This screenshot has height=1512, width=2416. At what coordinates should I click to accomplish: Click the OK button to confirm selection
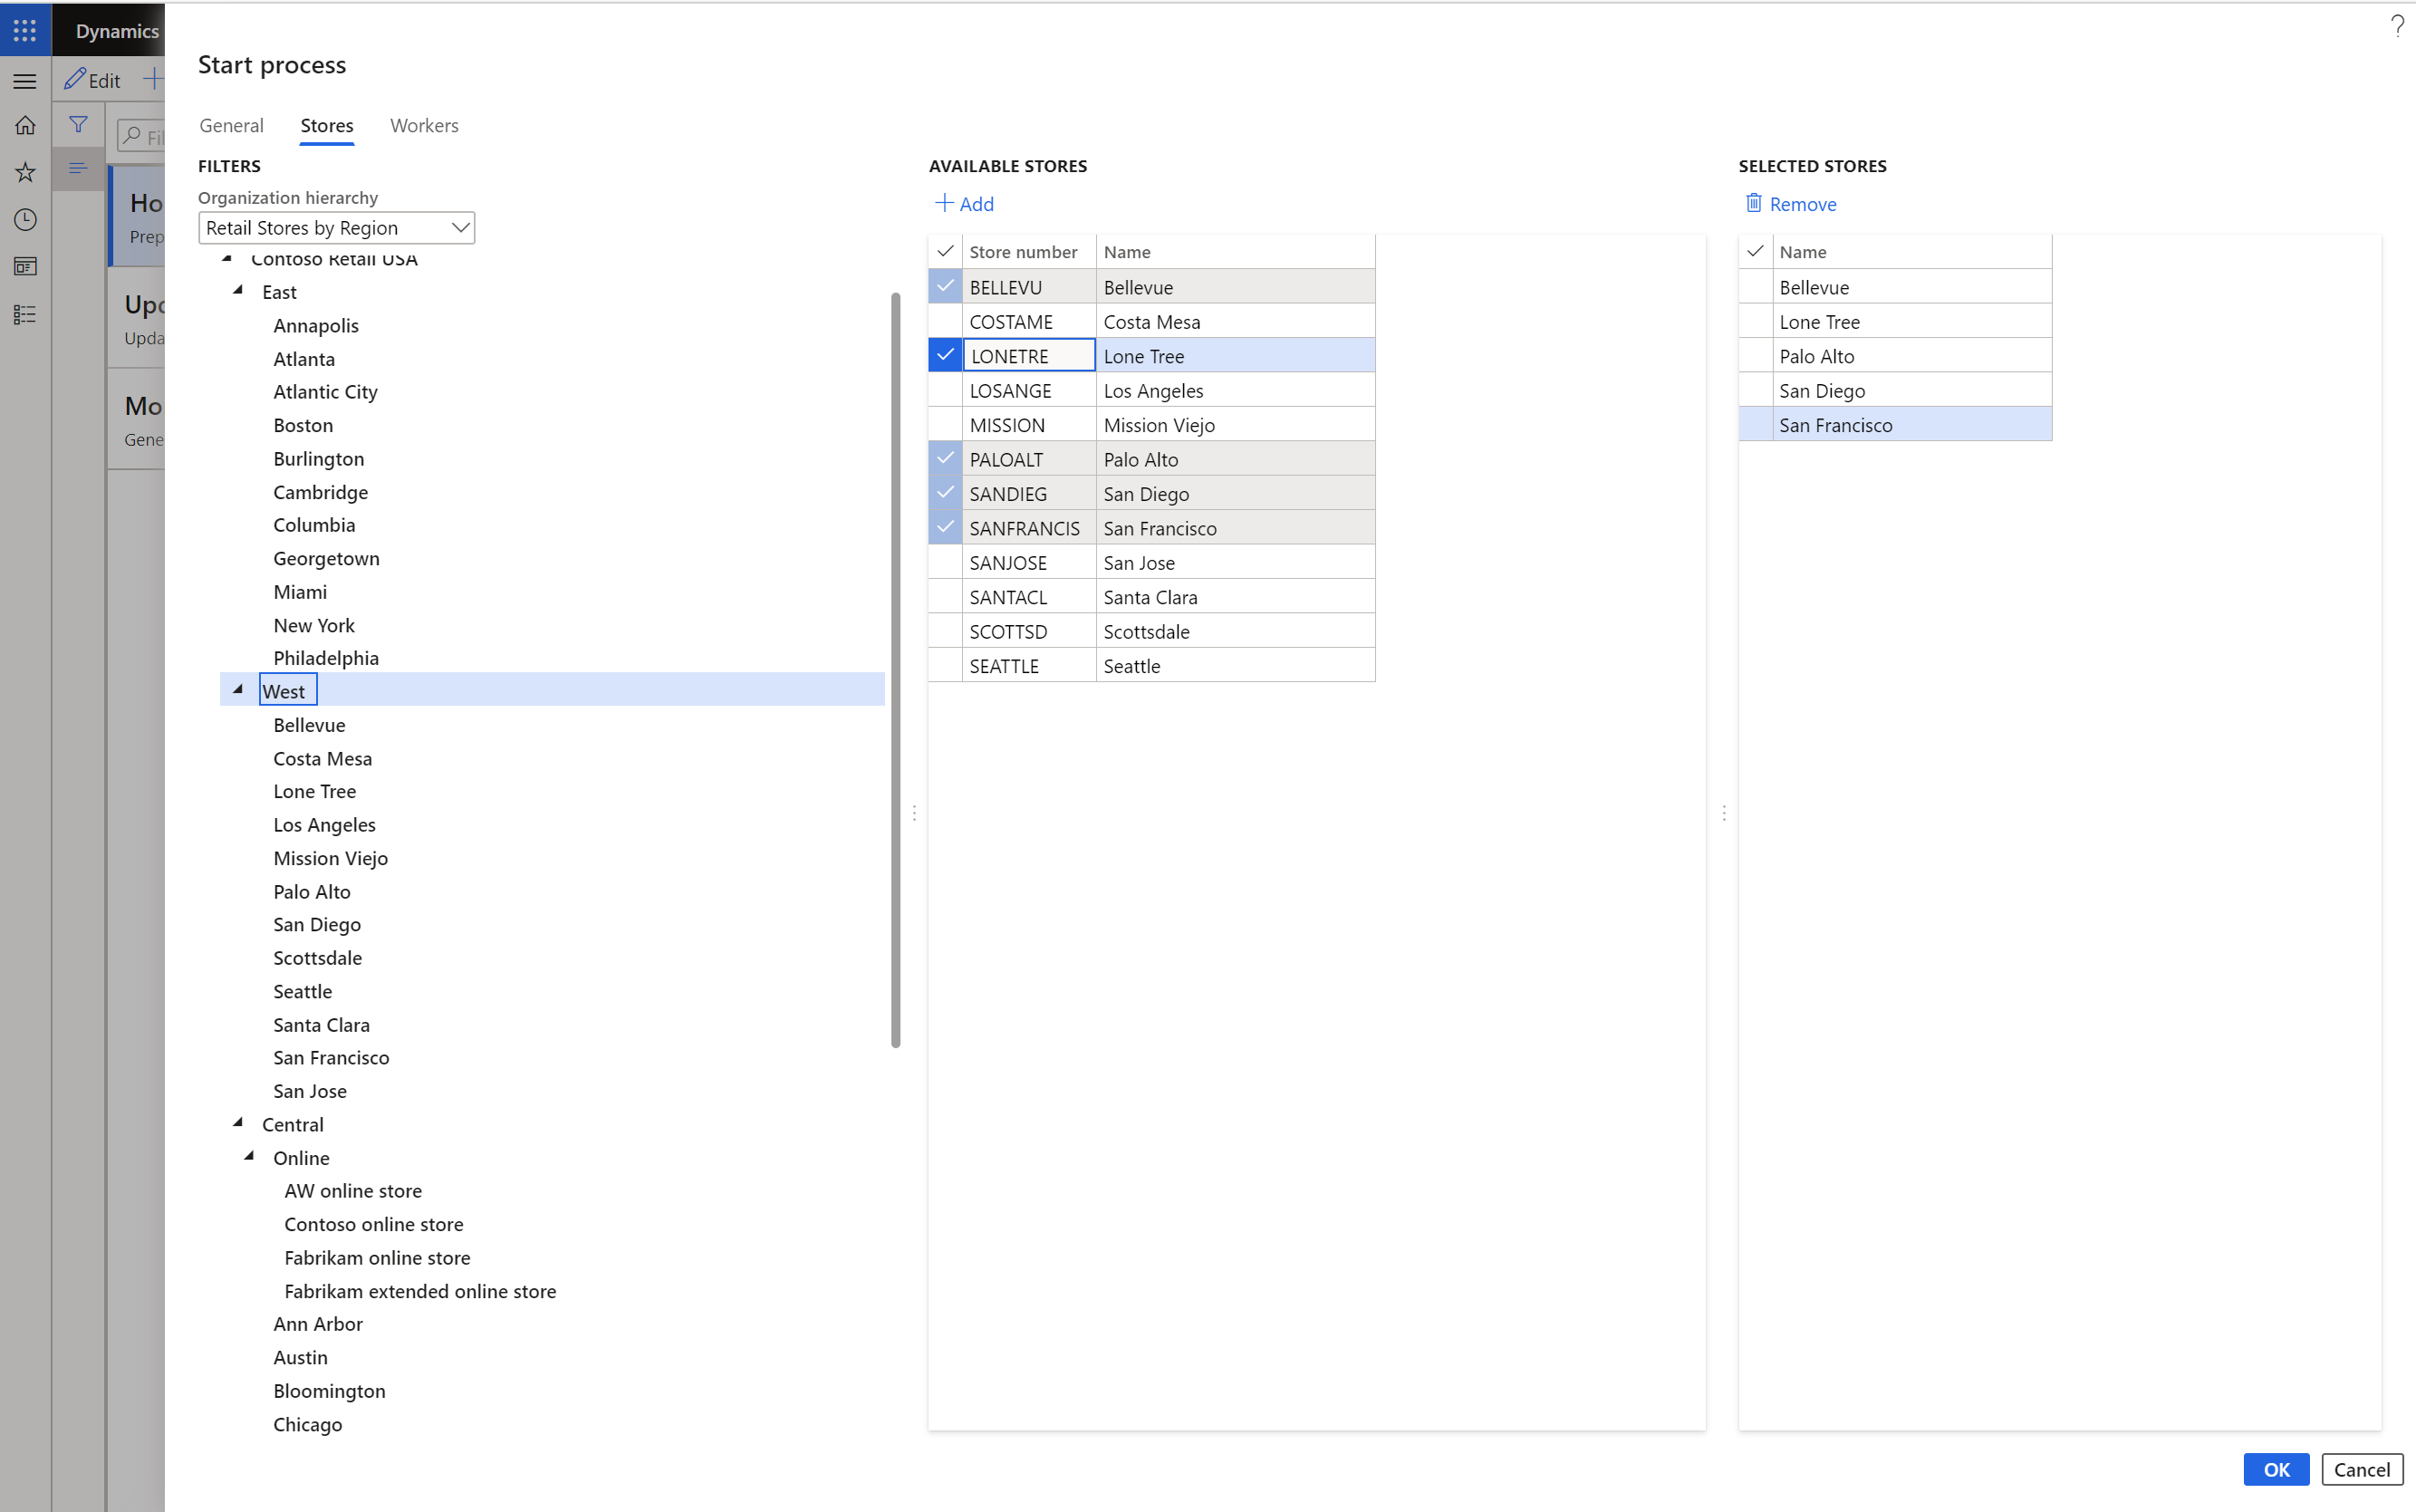(2276, 1467)
